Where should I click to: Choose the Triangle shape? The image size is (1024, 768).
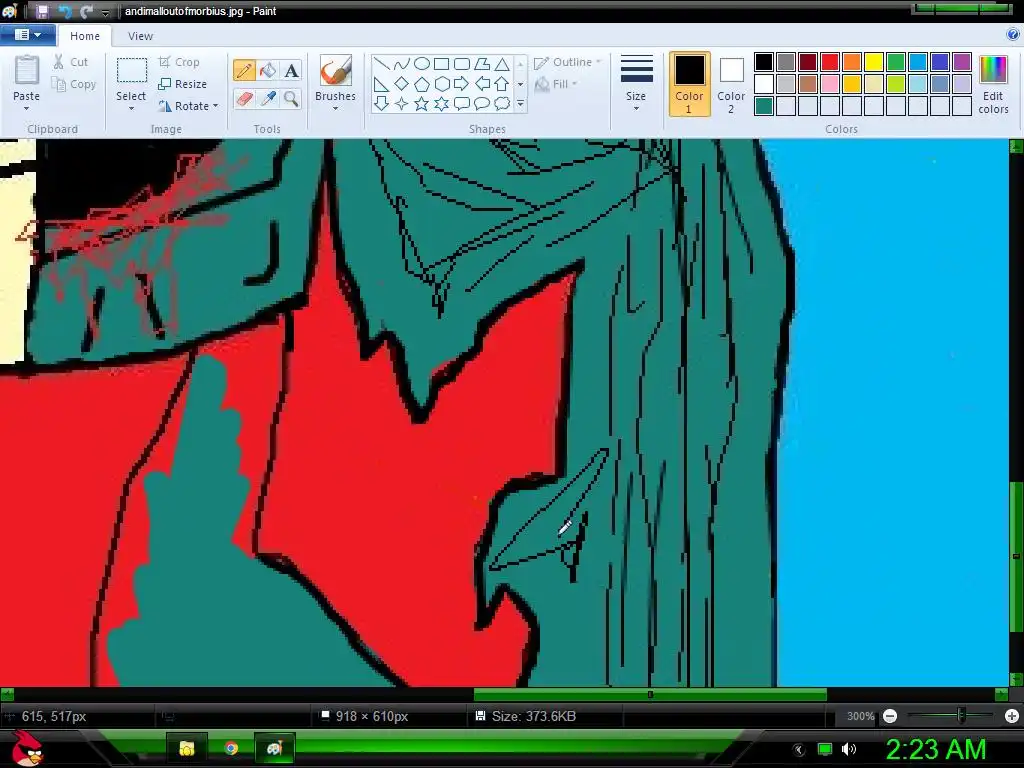click(x=502, y=63)
